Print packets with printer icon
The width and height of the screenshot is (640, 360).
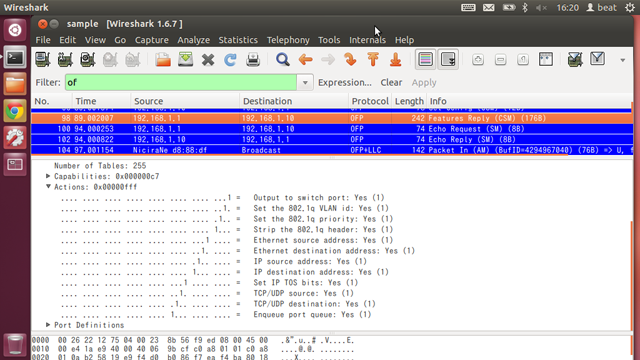(253, 60)
